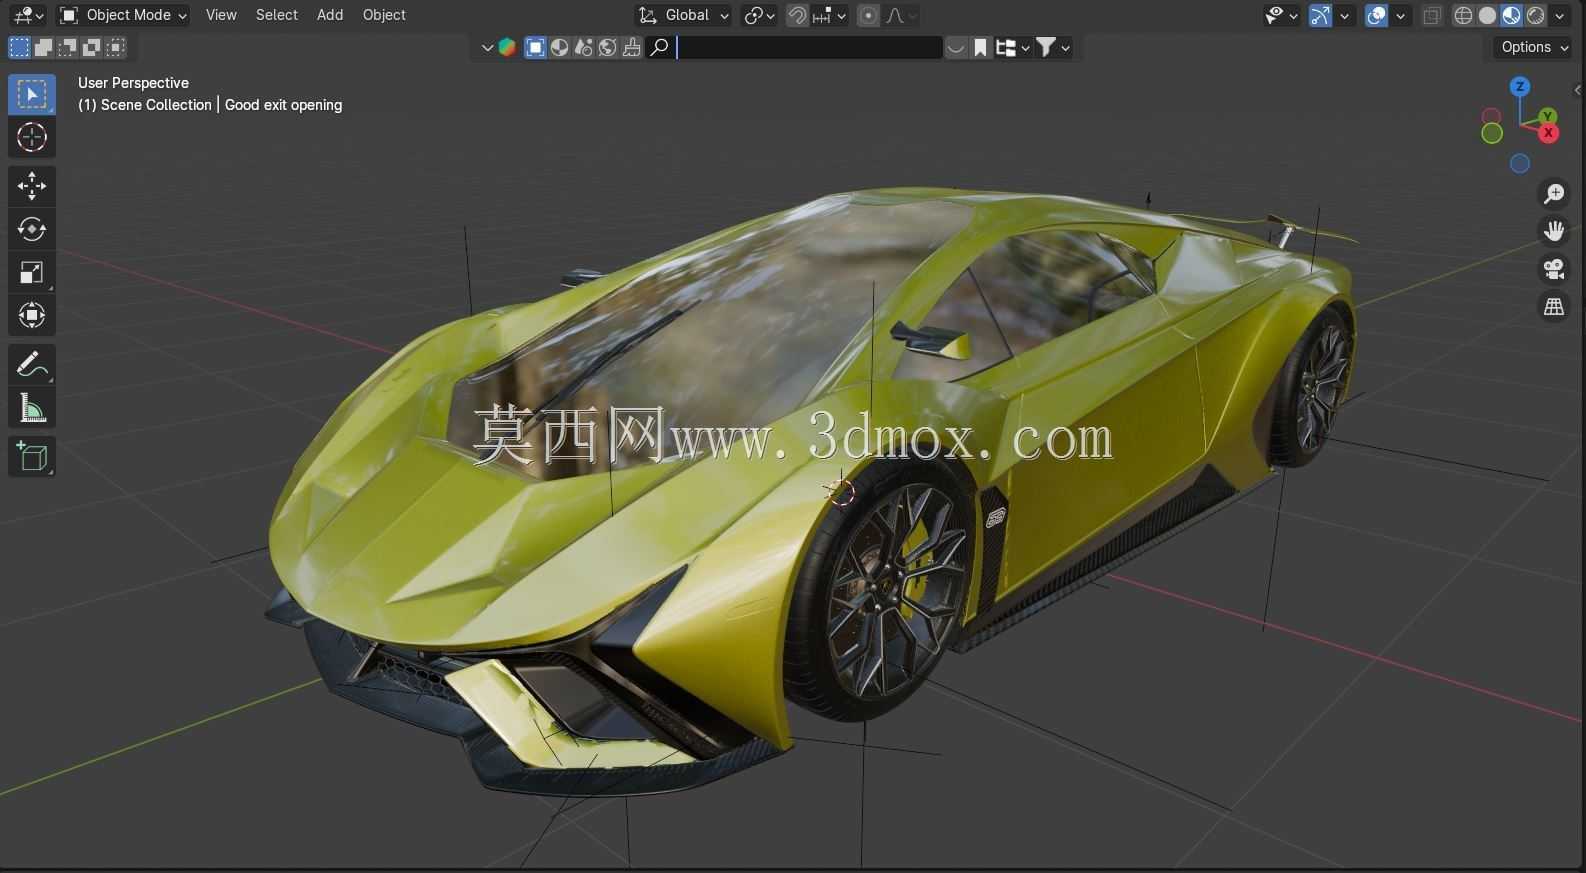This screenshot has width=1586, height=873.
Task: Click the red X axis gizmo
Action: tap(1549, 133)
